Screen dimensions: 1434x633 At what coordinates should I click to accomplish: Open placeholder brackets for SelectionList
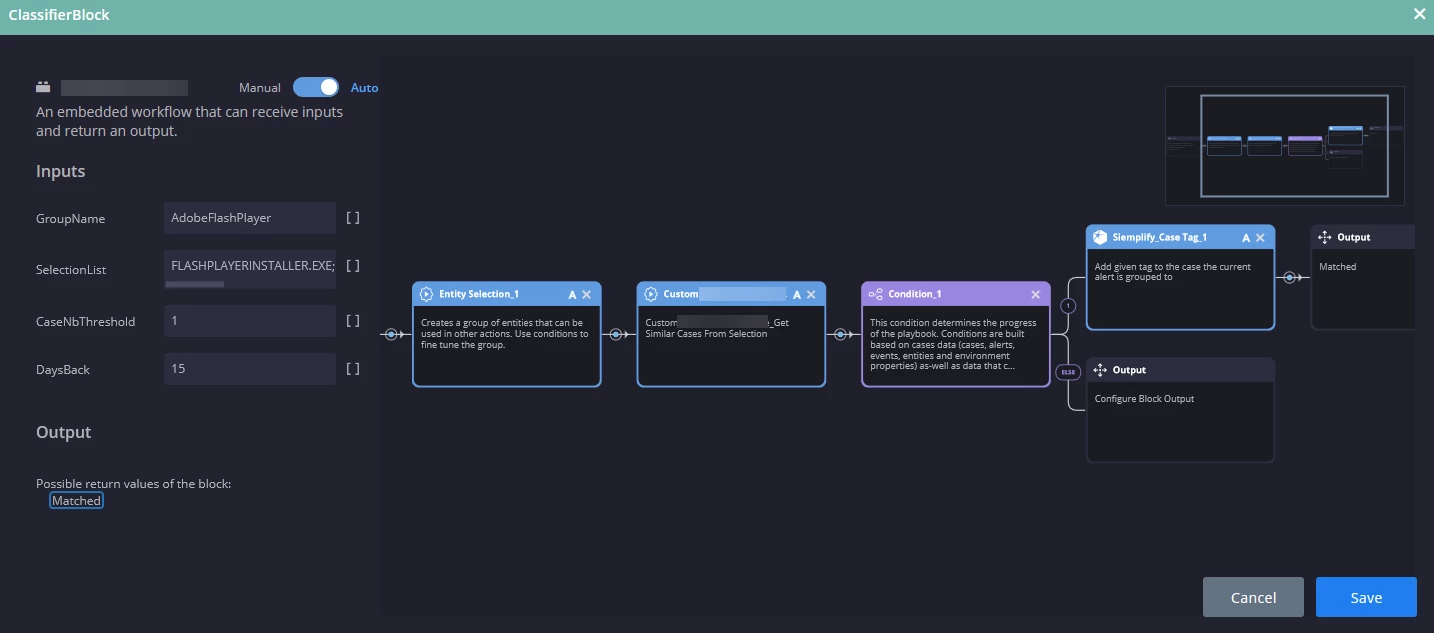click(353, 266)
